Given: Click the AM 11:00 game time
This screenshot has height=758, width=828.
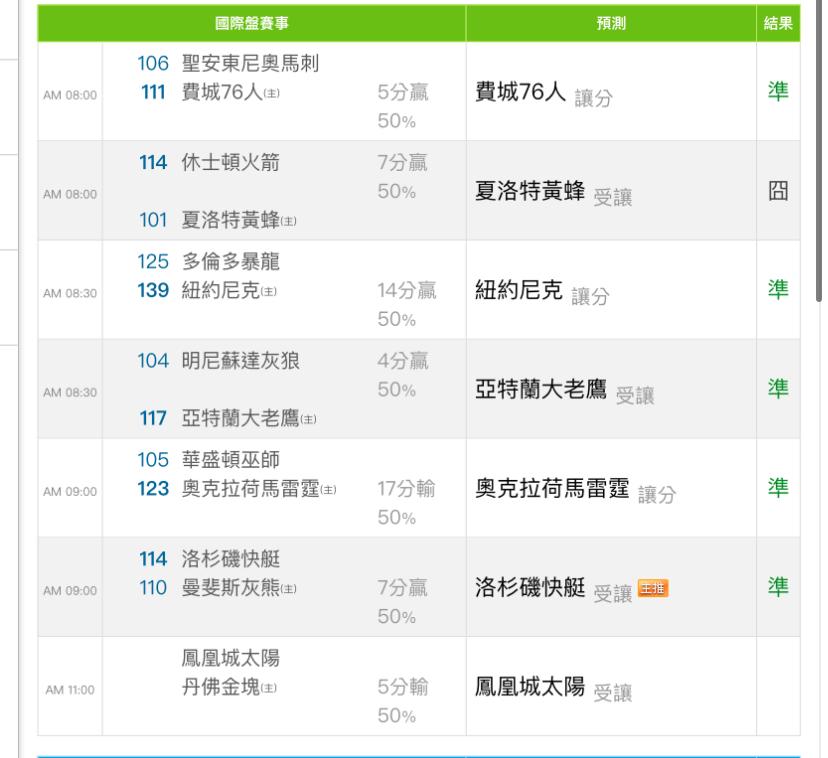Looking at the screenshot, I should tap(70, 690).
